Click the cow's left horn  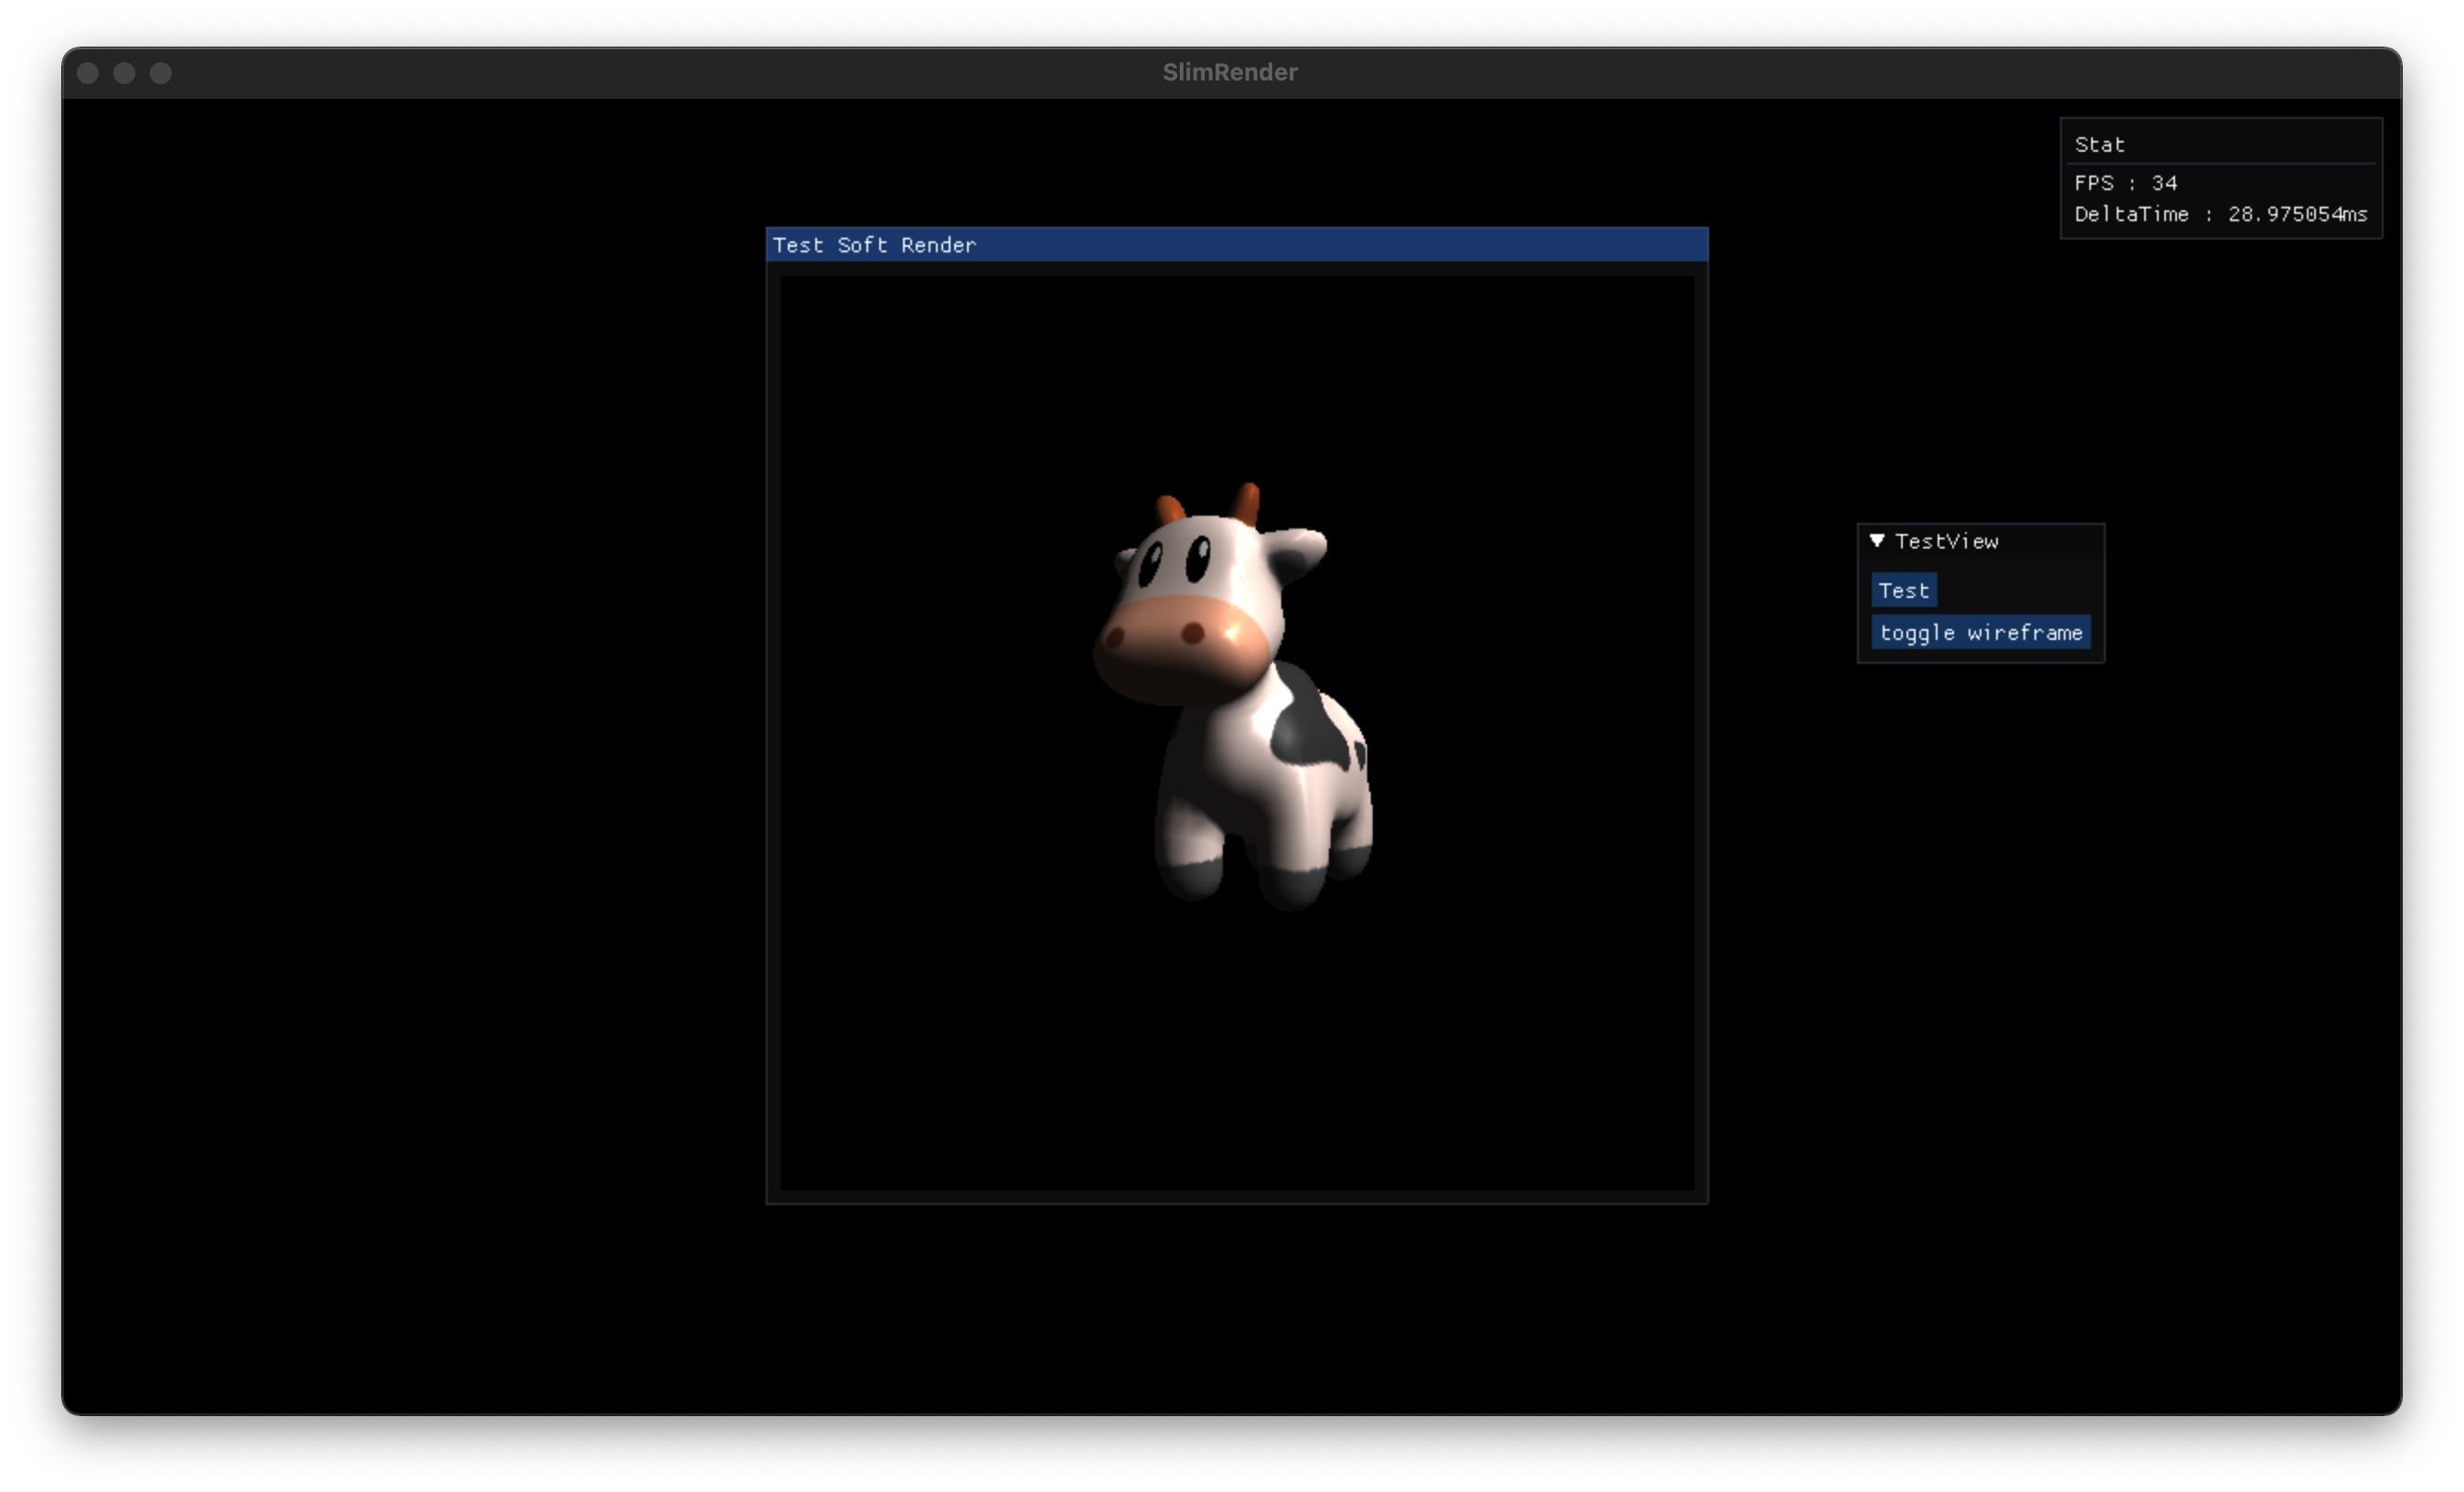[1169, 509]
